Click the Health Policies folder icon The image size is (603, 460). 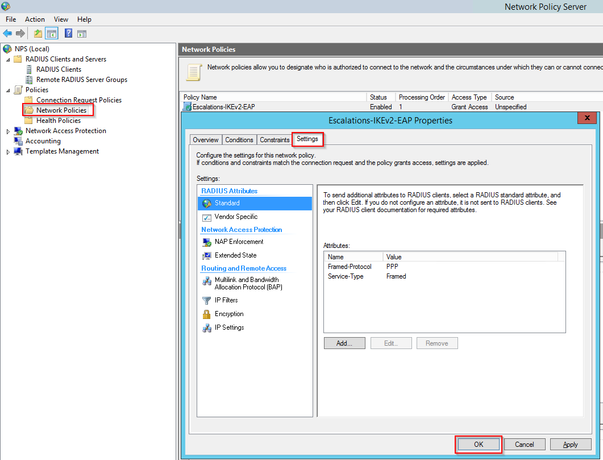click(x=28, y=120)
